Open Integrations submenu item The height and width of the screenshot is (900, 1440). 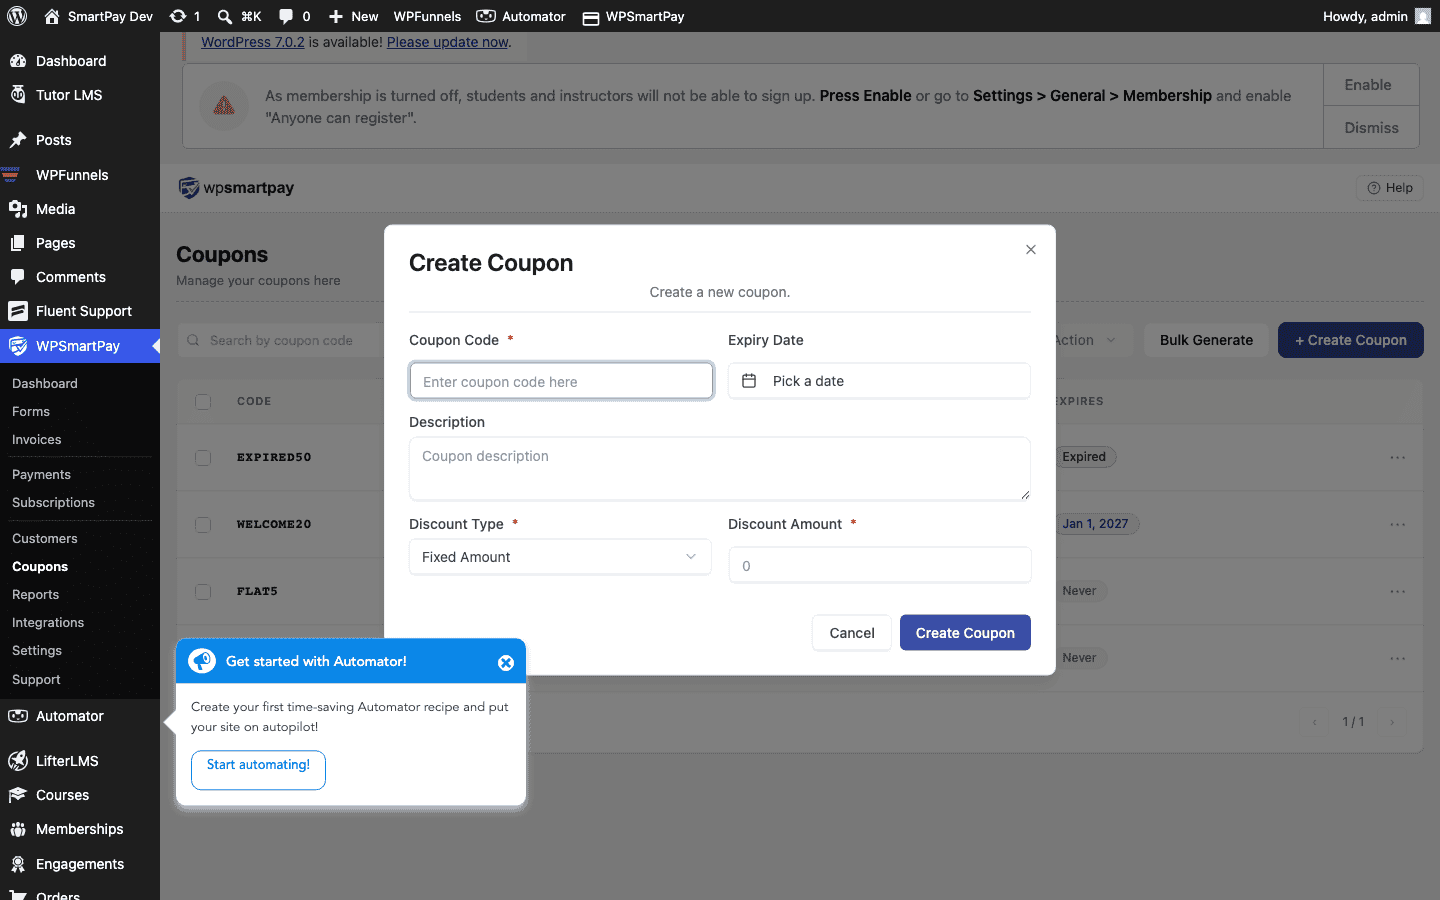coord(48,622)
